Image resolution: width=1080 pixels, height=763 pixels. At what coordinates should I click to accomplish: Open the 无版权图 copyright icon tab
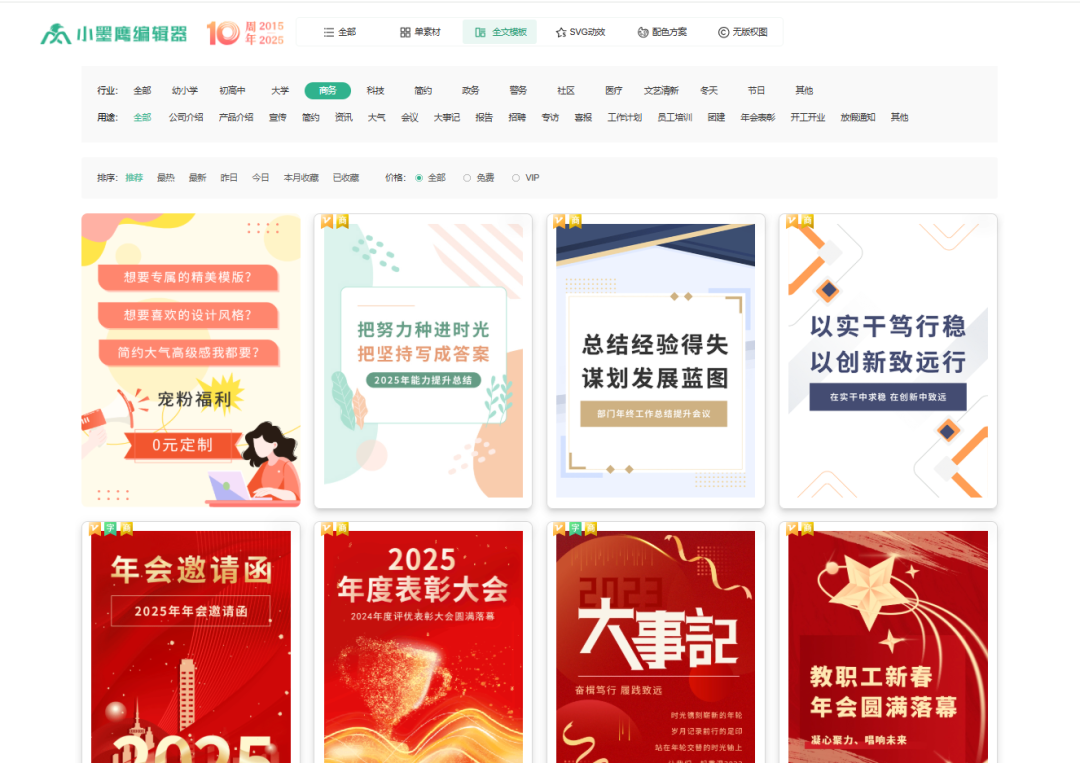[x=743, y=32]
